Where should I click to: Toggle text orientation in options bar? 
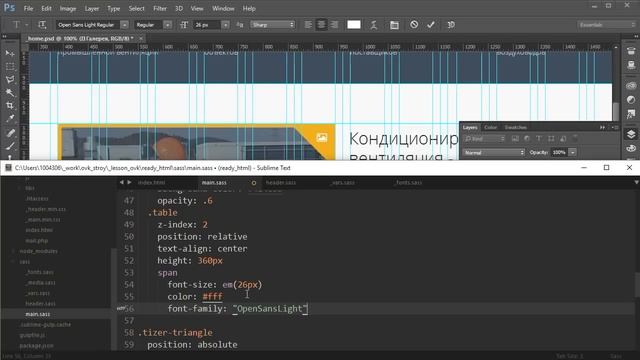42,25
